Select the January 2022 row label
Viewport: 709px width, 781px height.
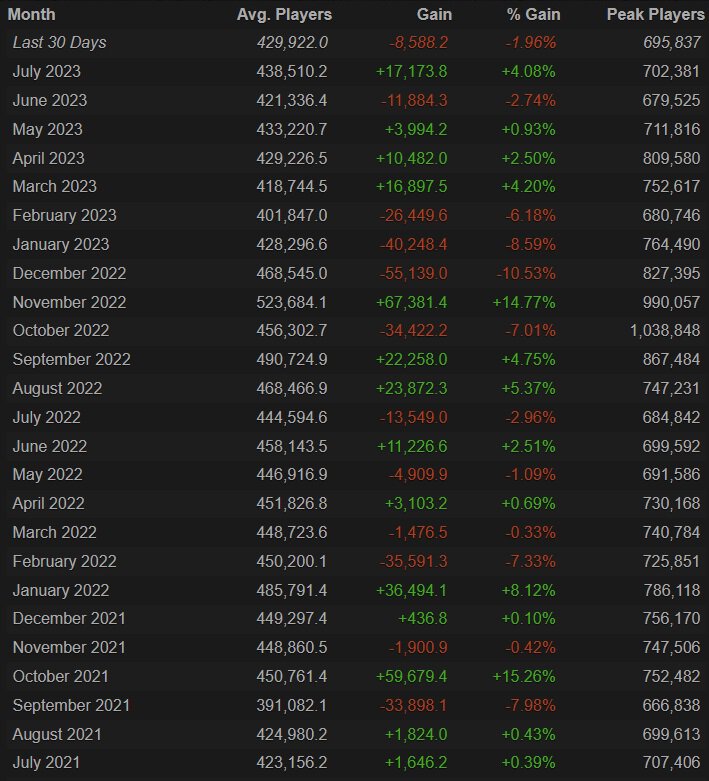tap(61, 590)
